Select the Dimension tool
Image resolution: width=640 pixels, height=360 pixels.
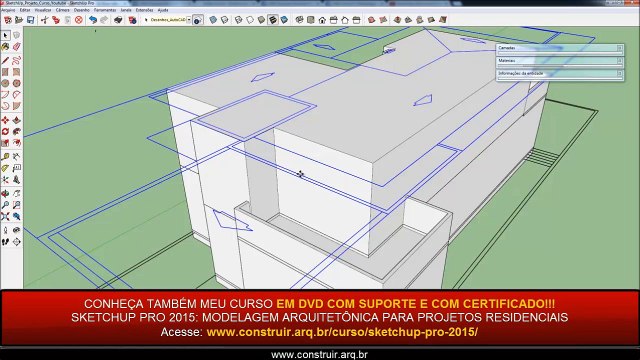[16, 157]
